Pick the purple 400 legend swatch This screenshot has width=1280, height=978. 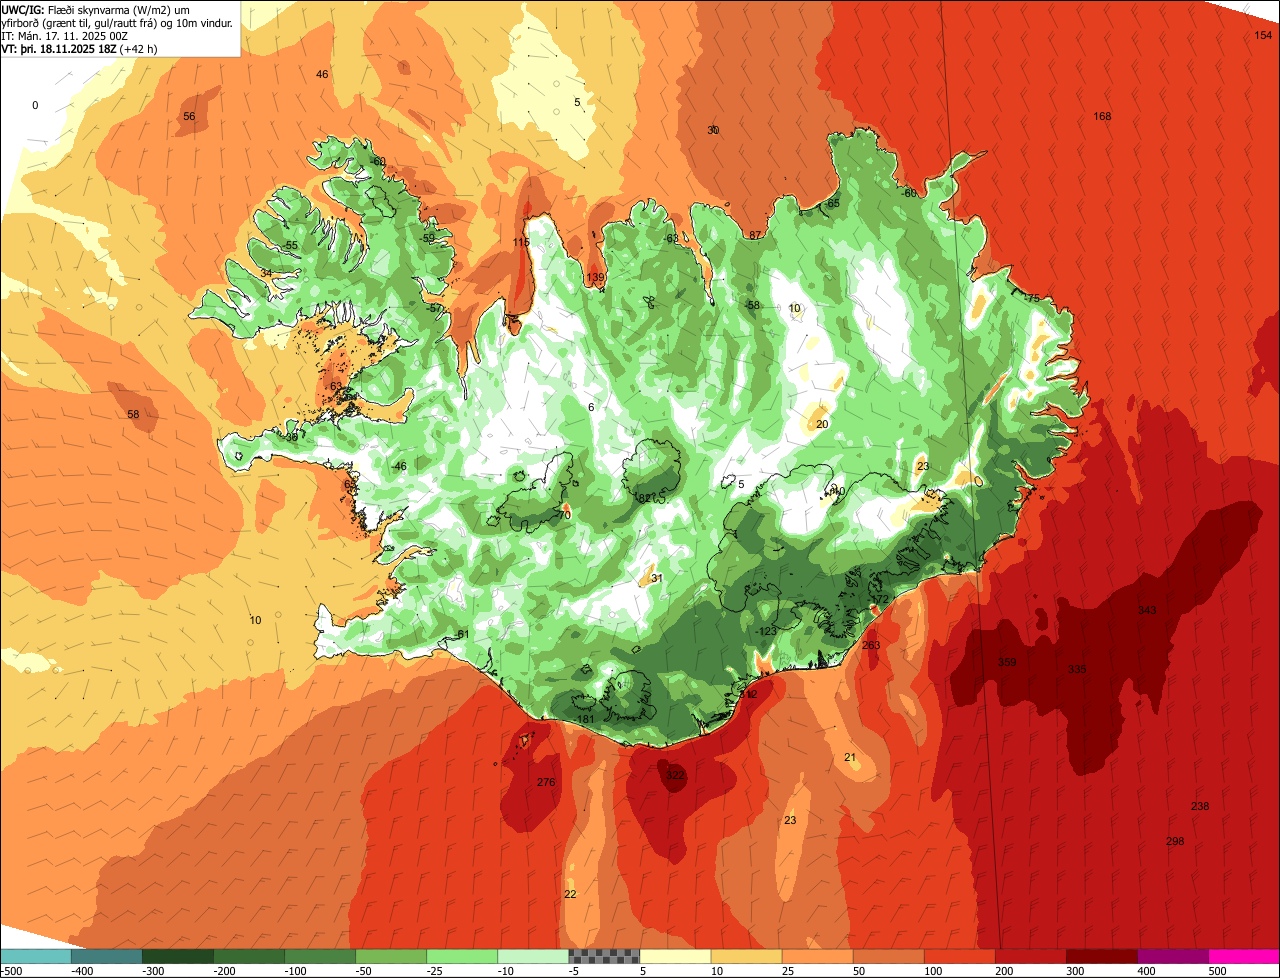(1173, 956)
